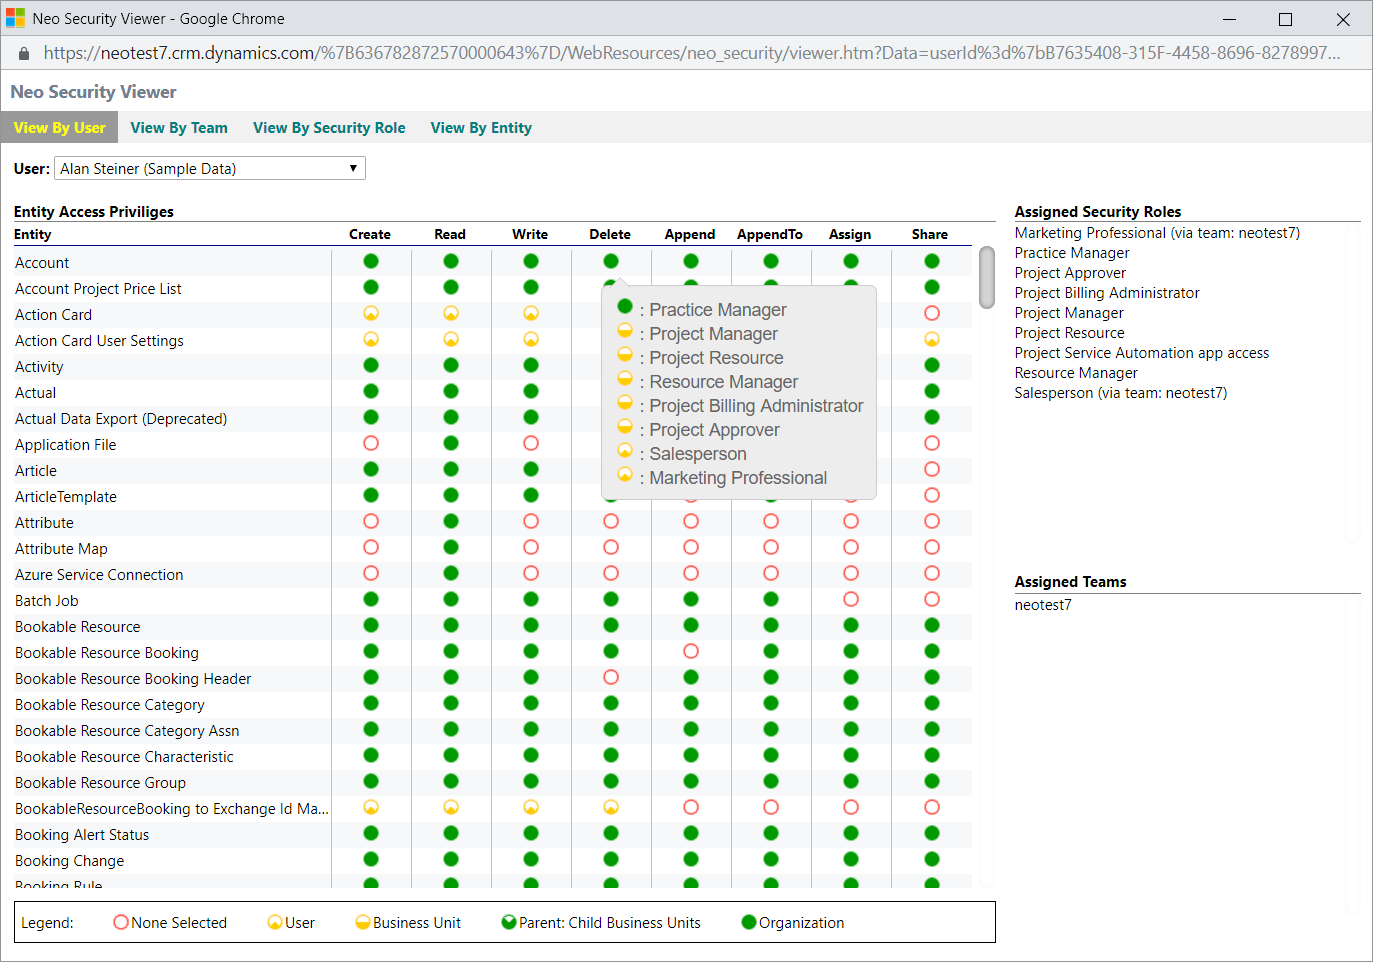Screen dimensions: 1373x962
Task: Click the Practice Manager tooltip green icon
Action: [625, 306]
